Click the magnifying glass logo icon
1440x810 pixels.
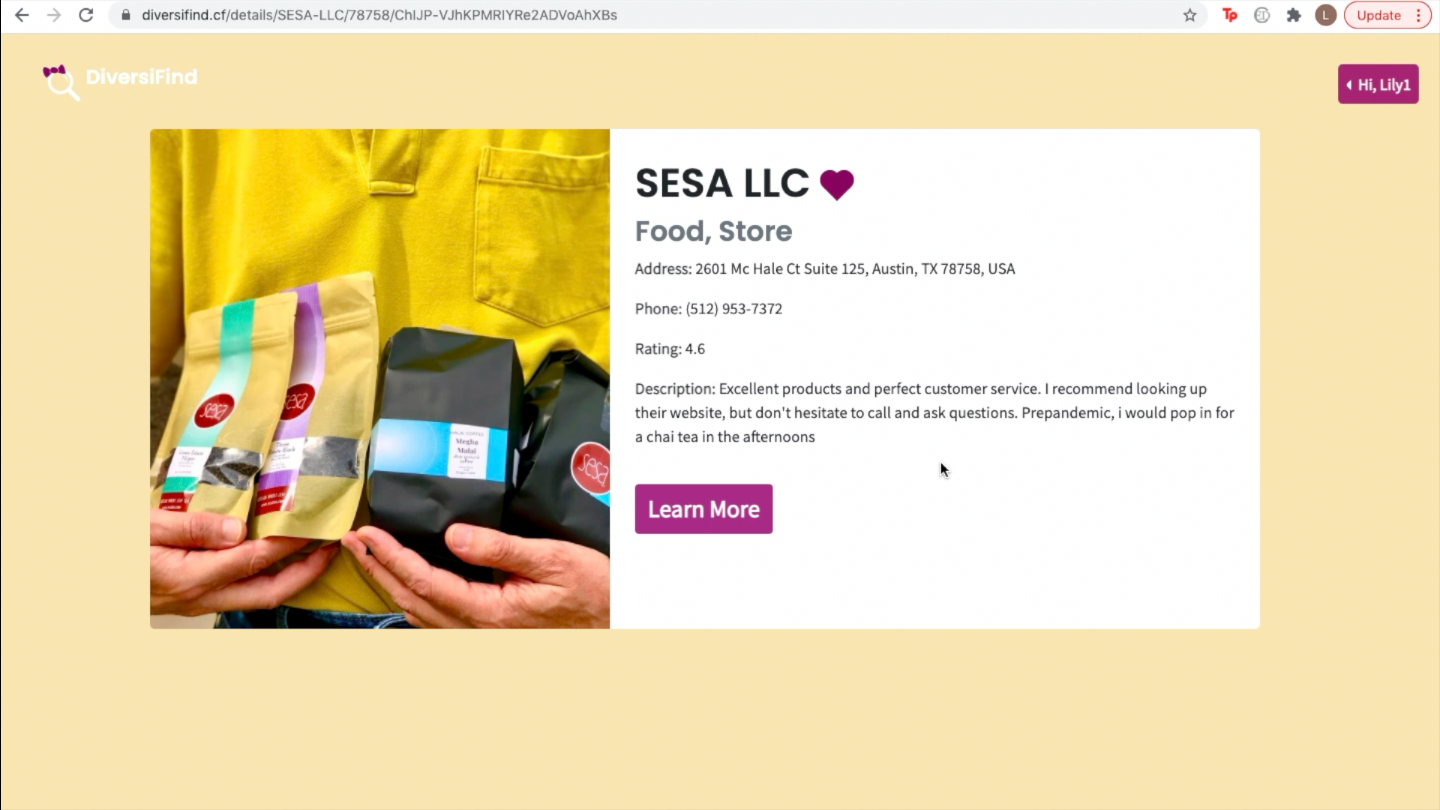pyautogui.click(x=60, y=82)
